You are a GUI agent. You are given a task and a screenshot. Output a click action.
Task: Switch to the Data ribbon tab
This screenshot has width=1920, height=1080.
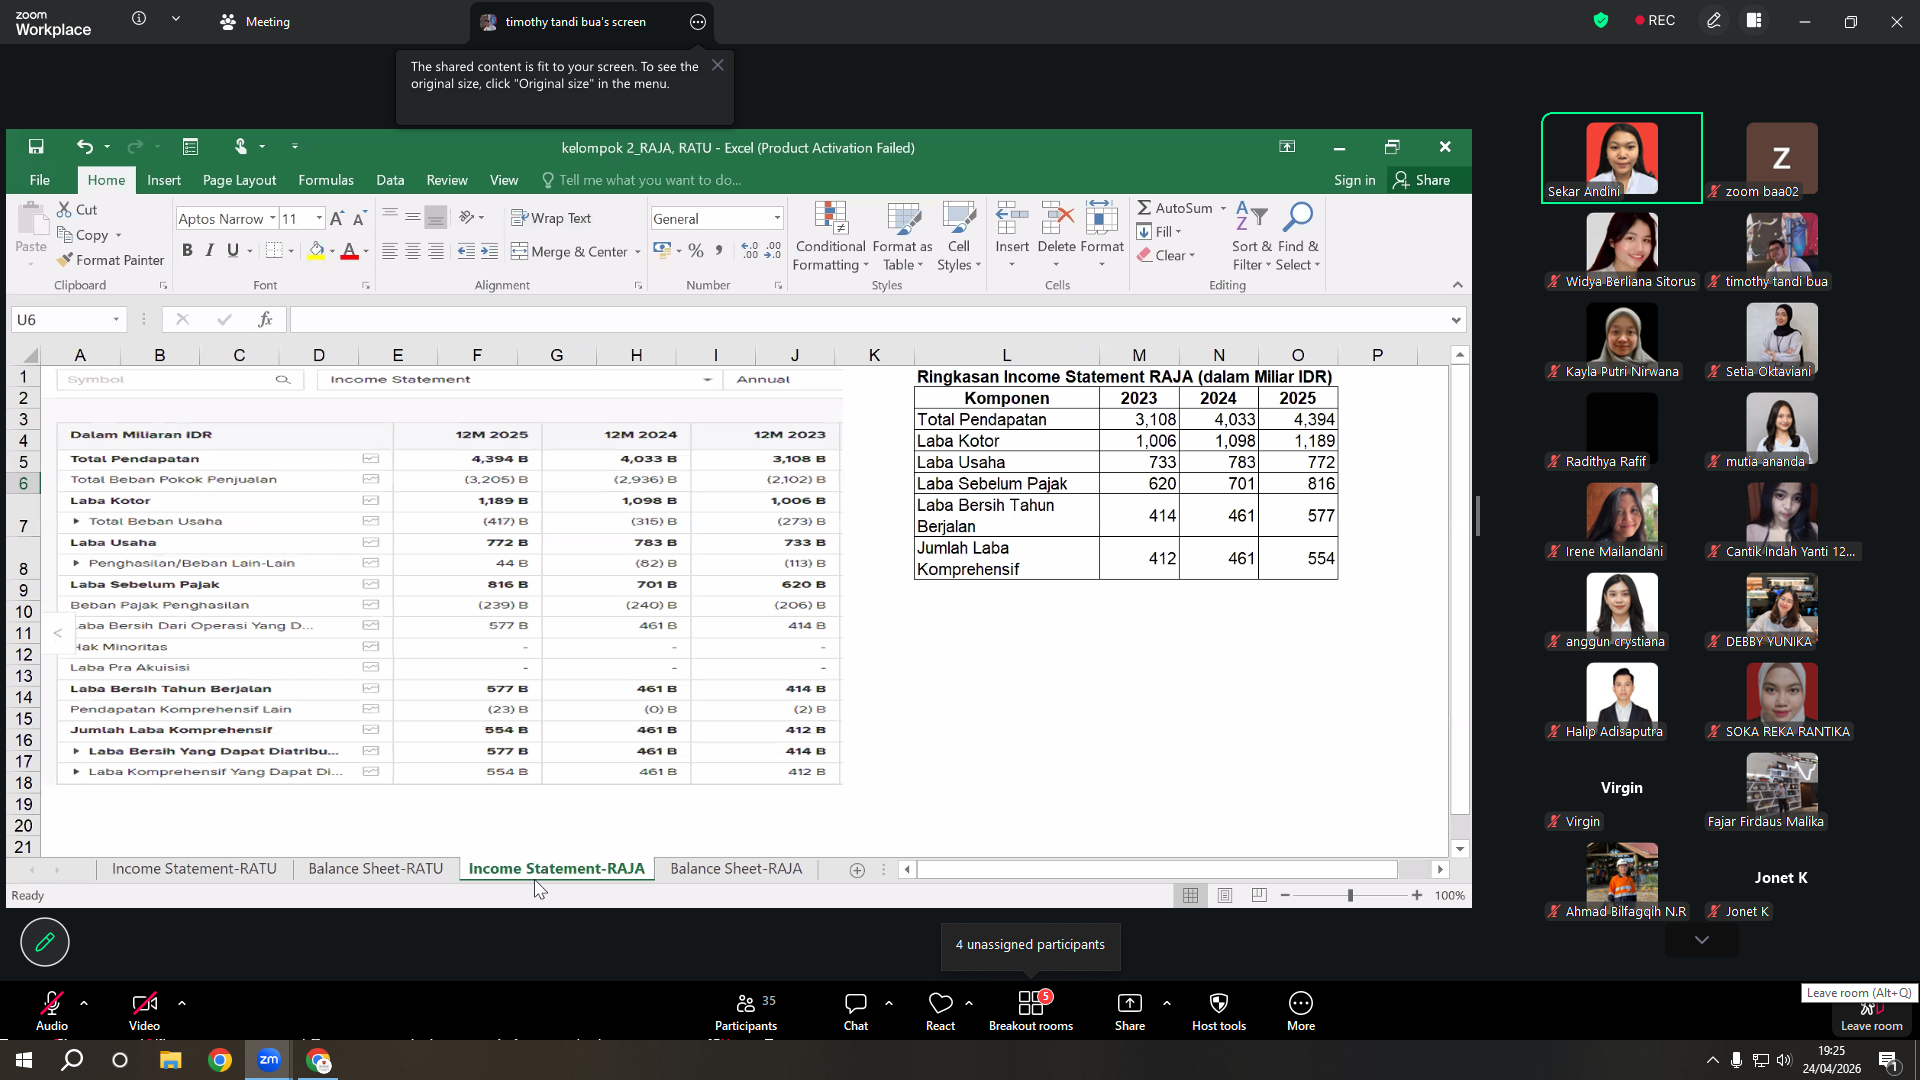click(390, 180)
